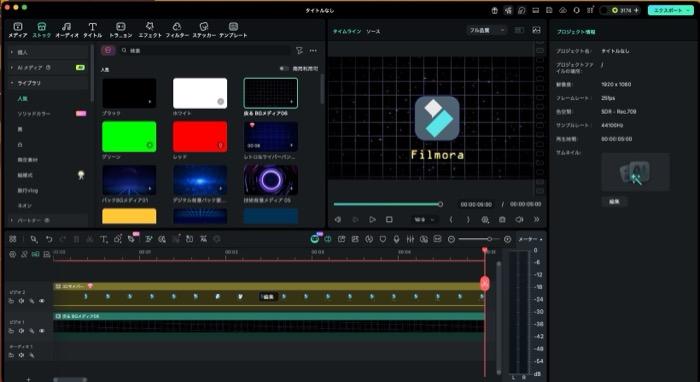The image size is (700, 382).
Task: Click the cloud upload icon in title bar
Action: pos(563,10)
